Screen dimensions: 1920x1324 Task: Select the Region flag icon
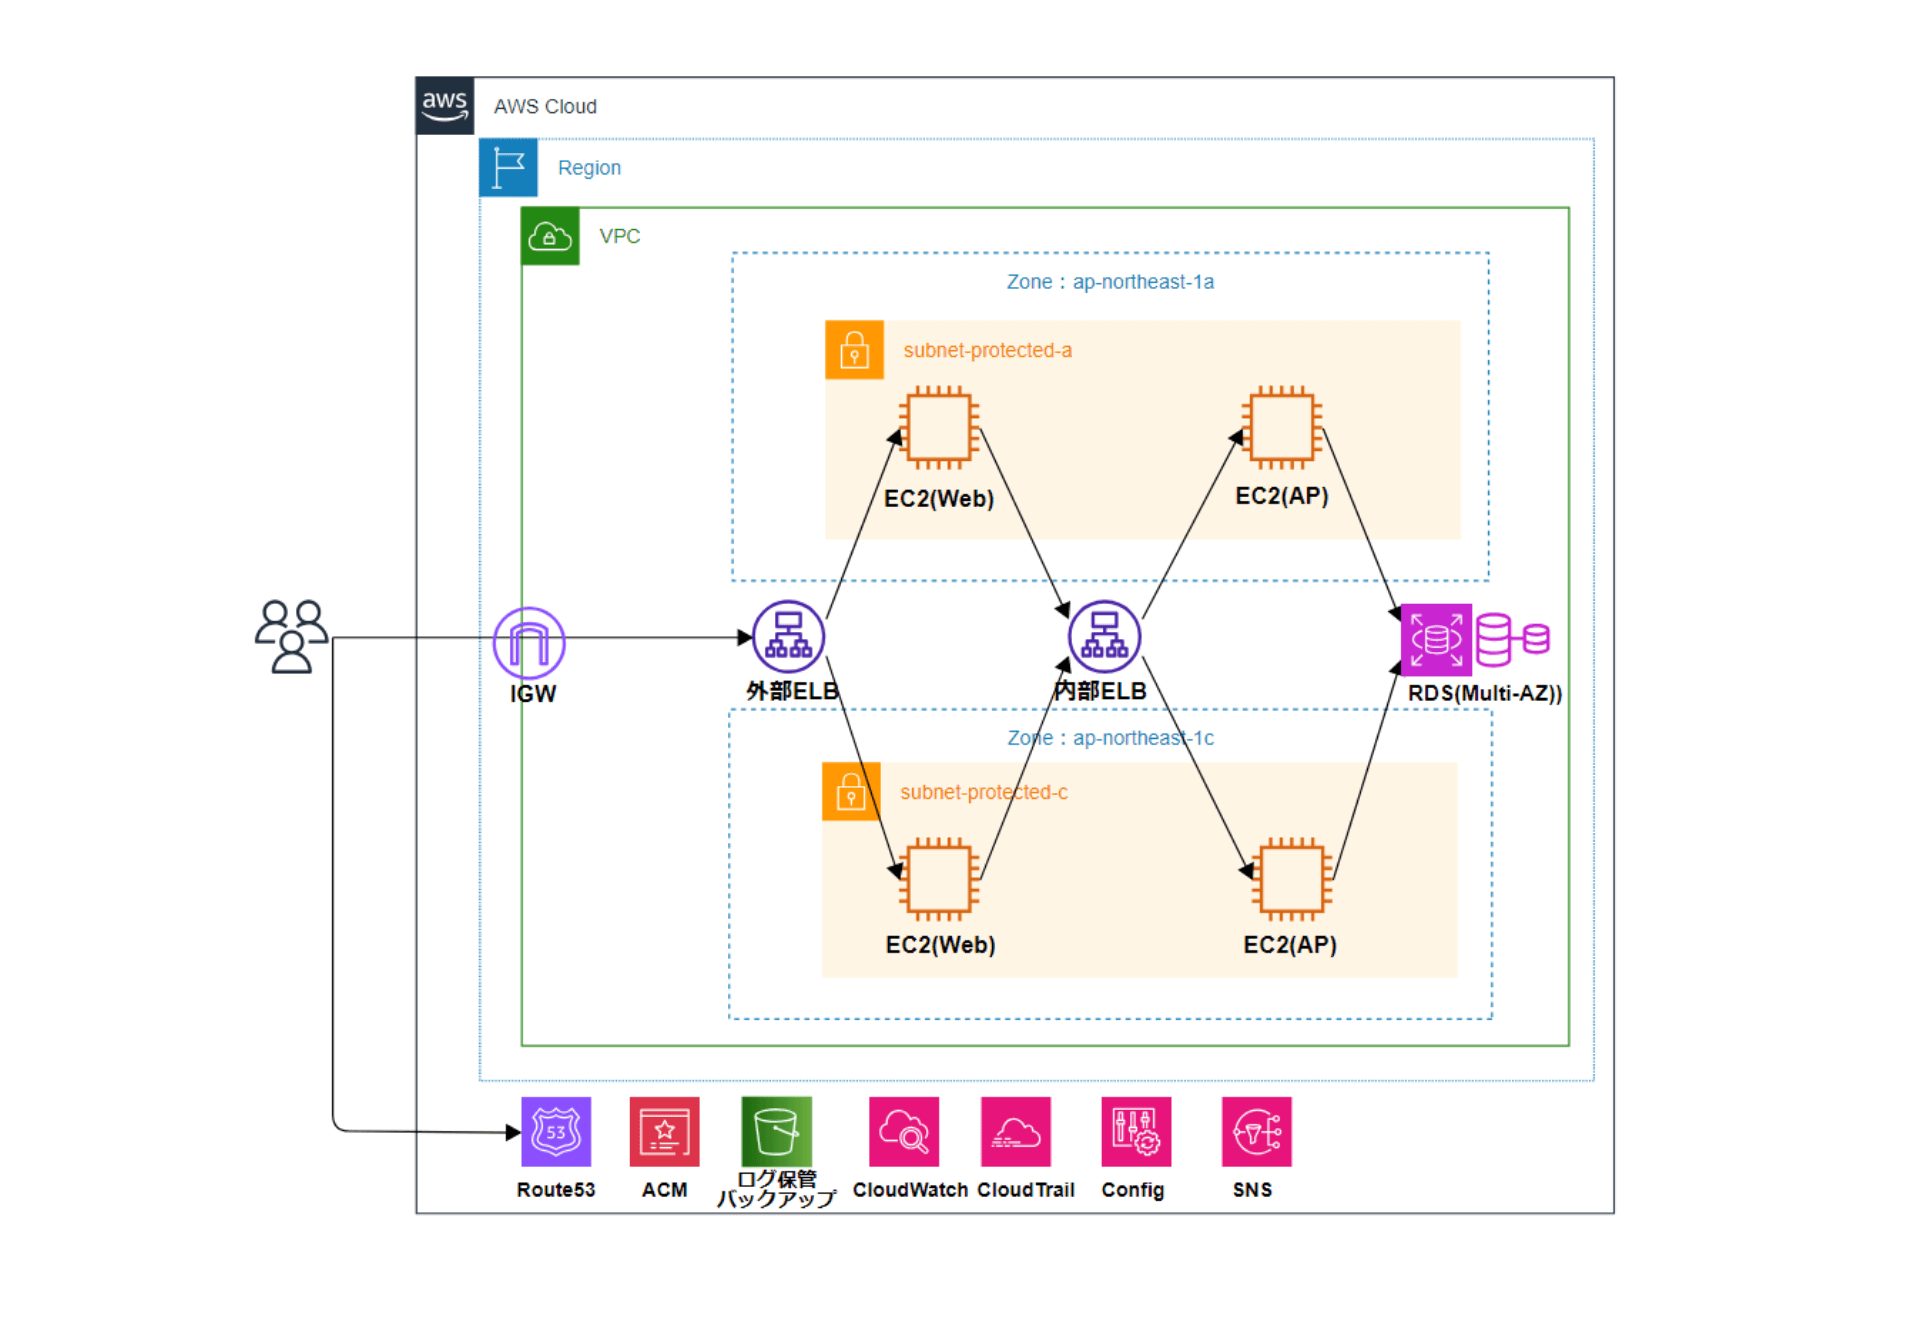point(508,167)
